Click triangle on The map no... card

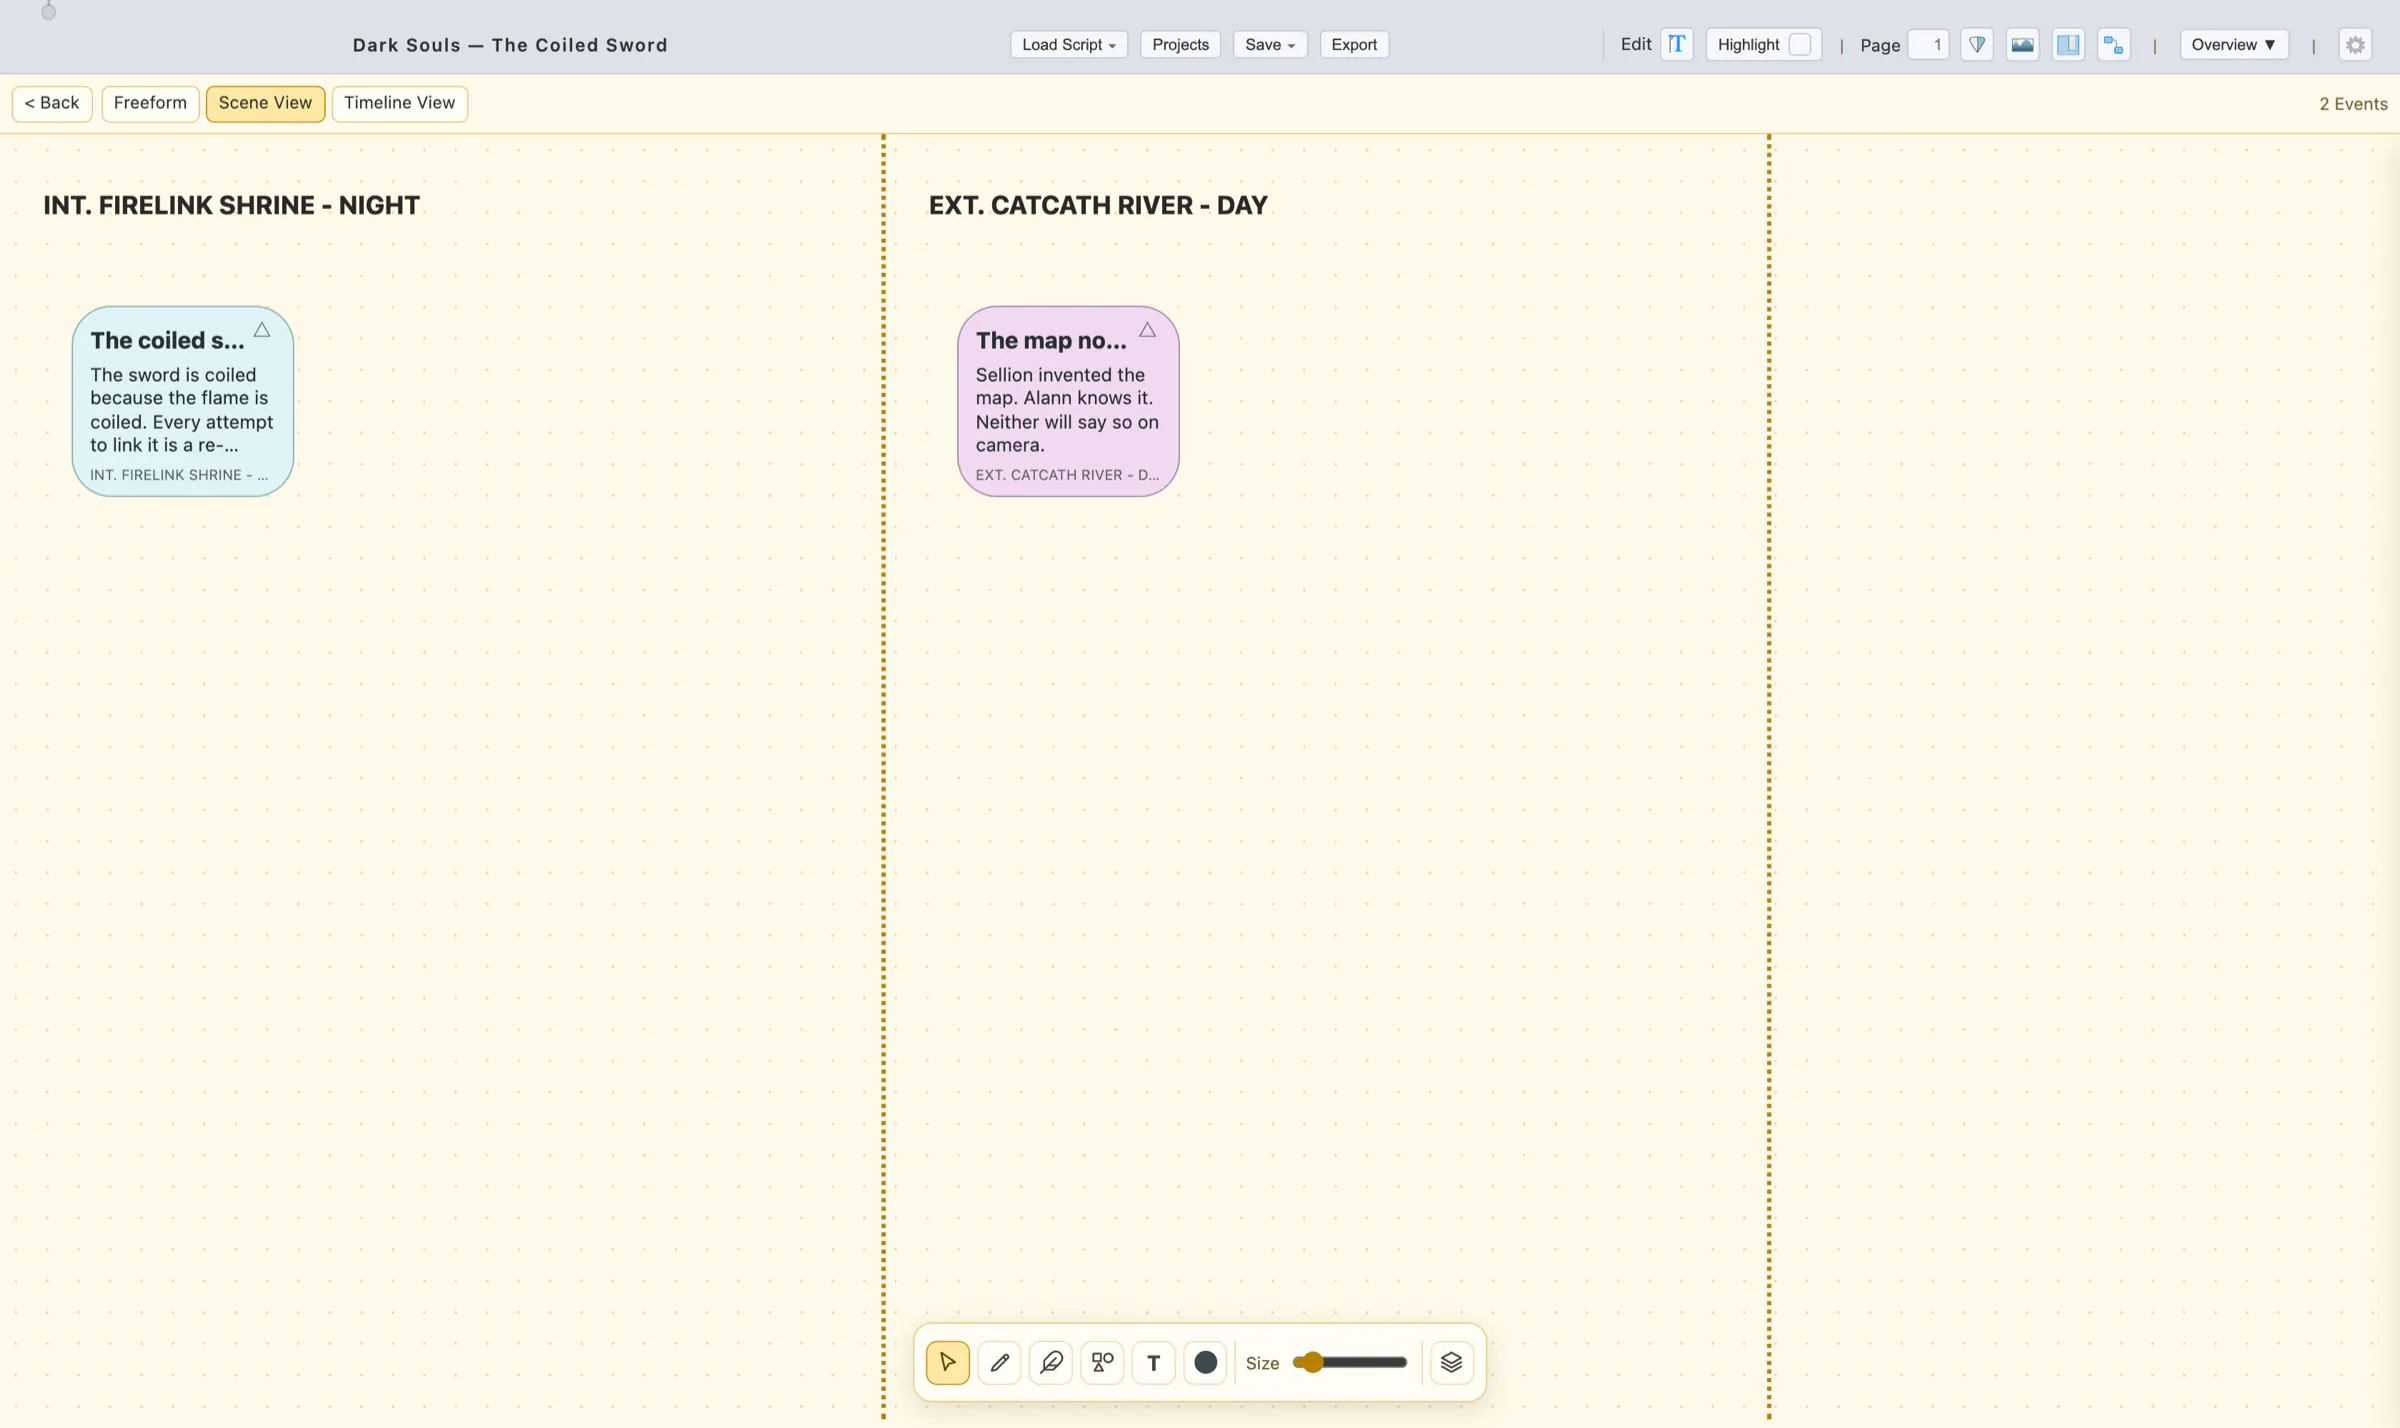(1147, 330)
